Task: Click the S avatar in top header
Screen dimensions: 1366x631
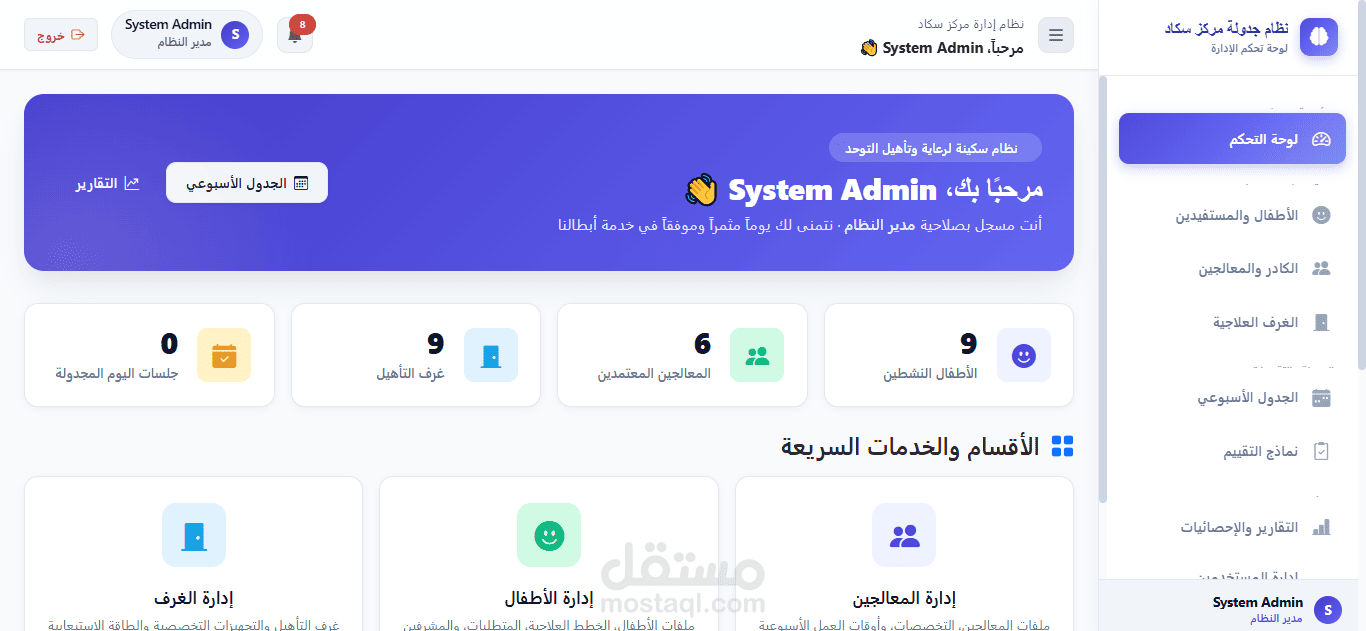Action: pos(235,35)
